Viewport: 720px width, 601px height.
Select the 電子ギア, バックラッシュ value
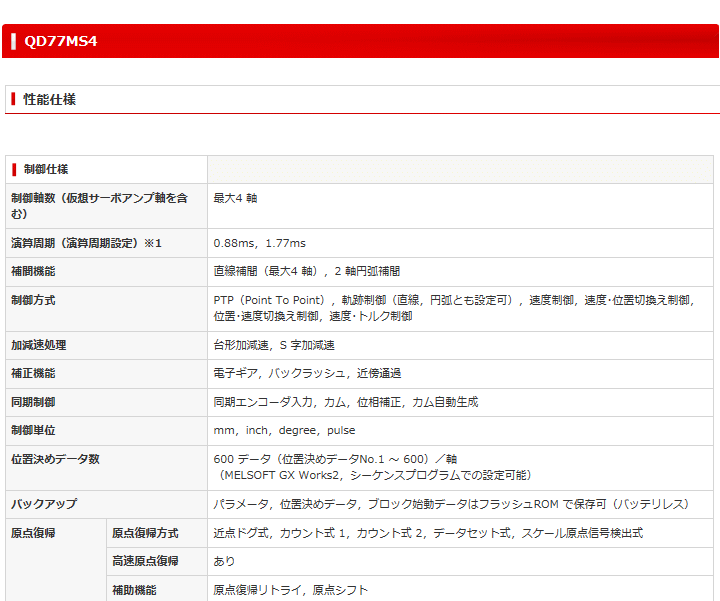(279, 373)
